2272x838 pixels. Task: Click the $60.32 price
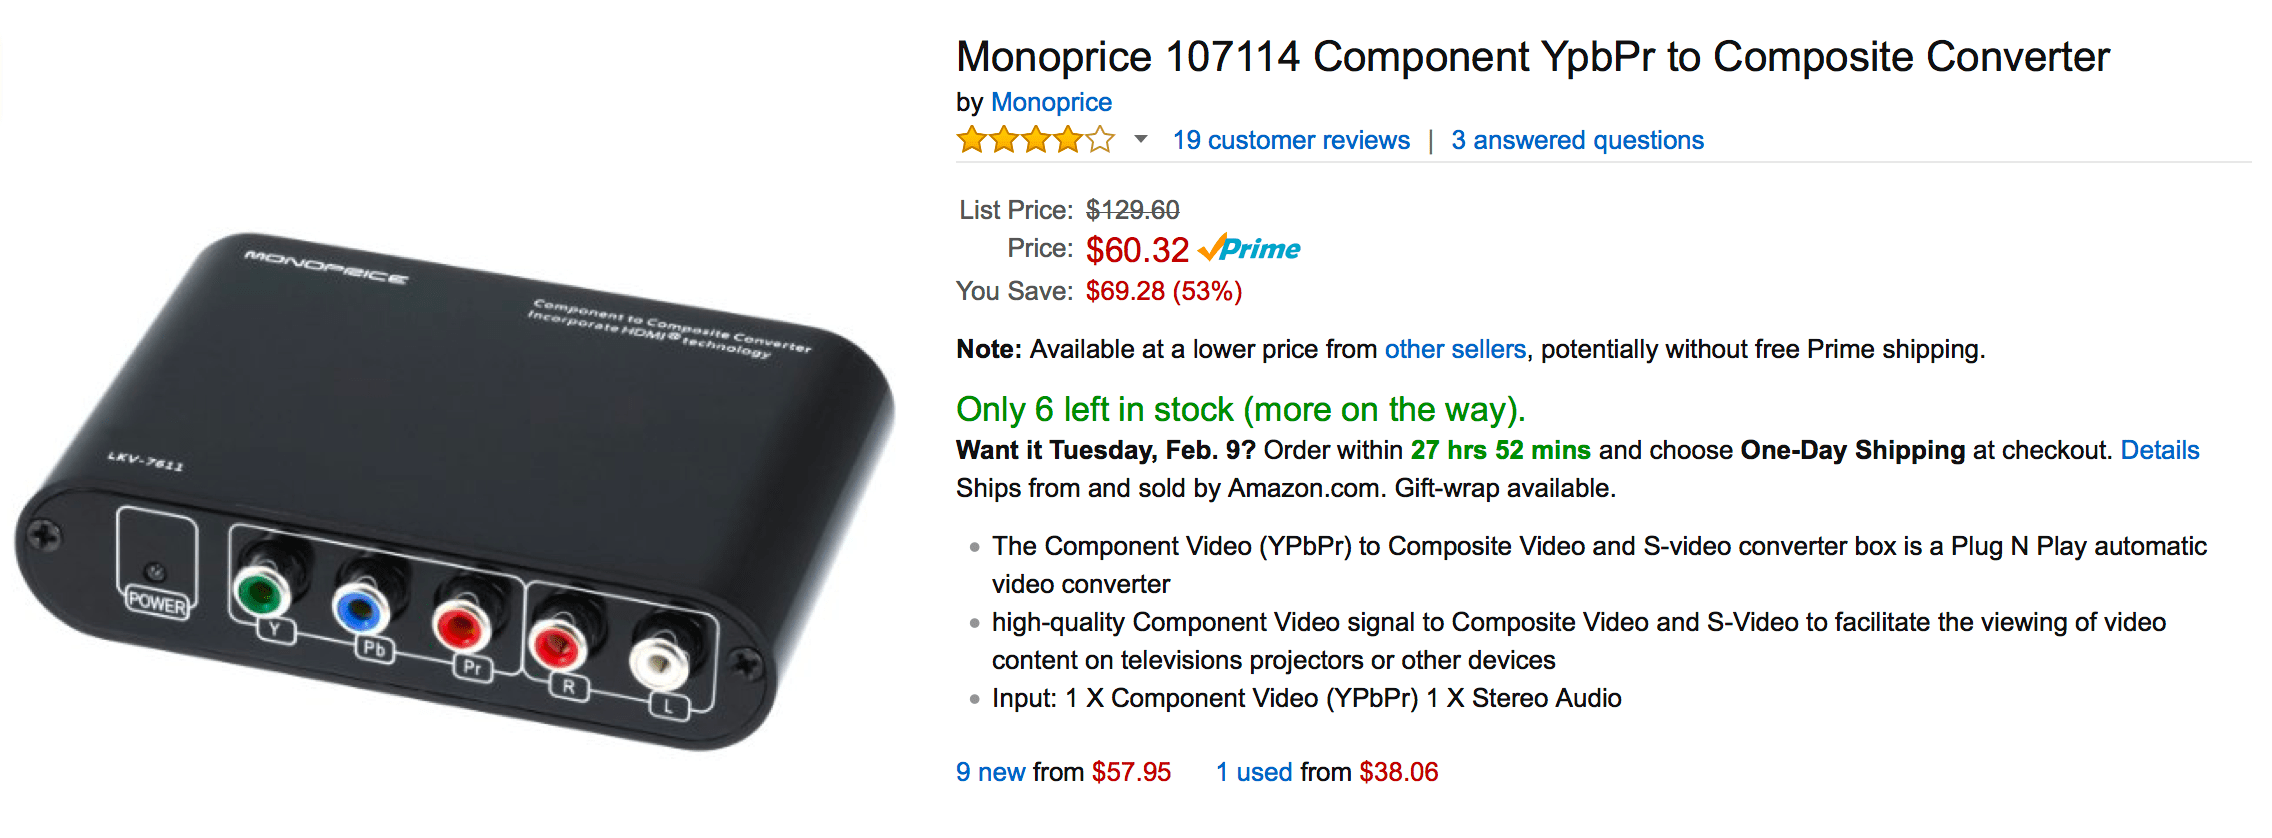tap(1137, 250)
